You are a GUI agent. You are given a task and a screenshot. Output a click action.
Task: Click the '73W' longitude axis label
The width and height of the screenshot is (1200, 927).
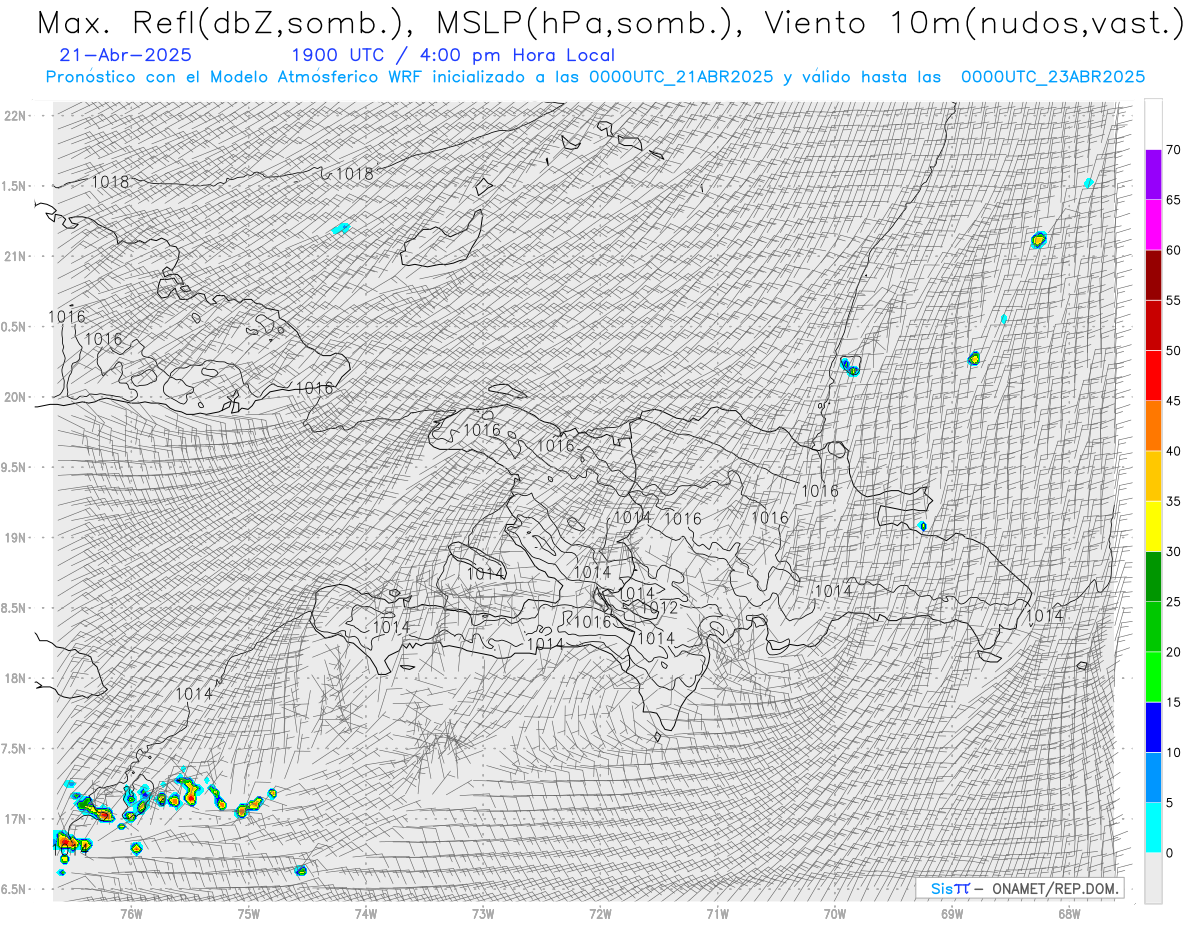(x=483, y=912)
